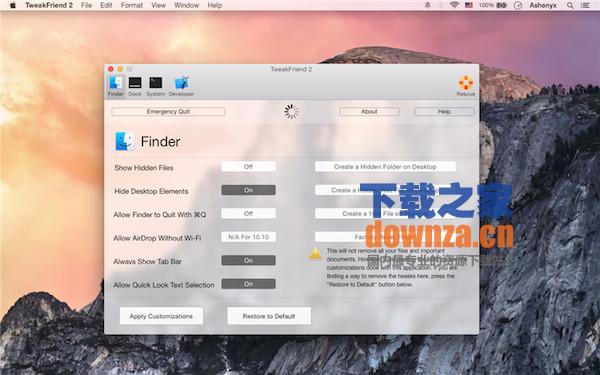This screenshot has height=375, width=600.
Task: Open the Developer tweaks section
Action: pyautogui.click(x=181, y=86)
